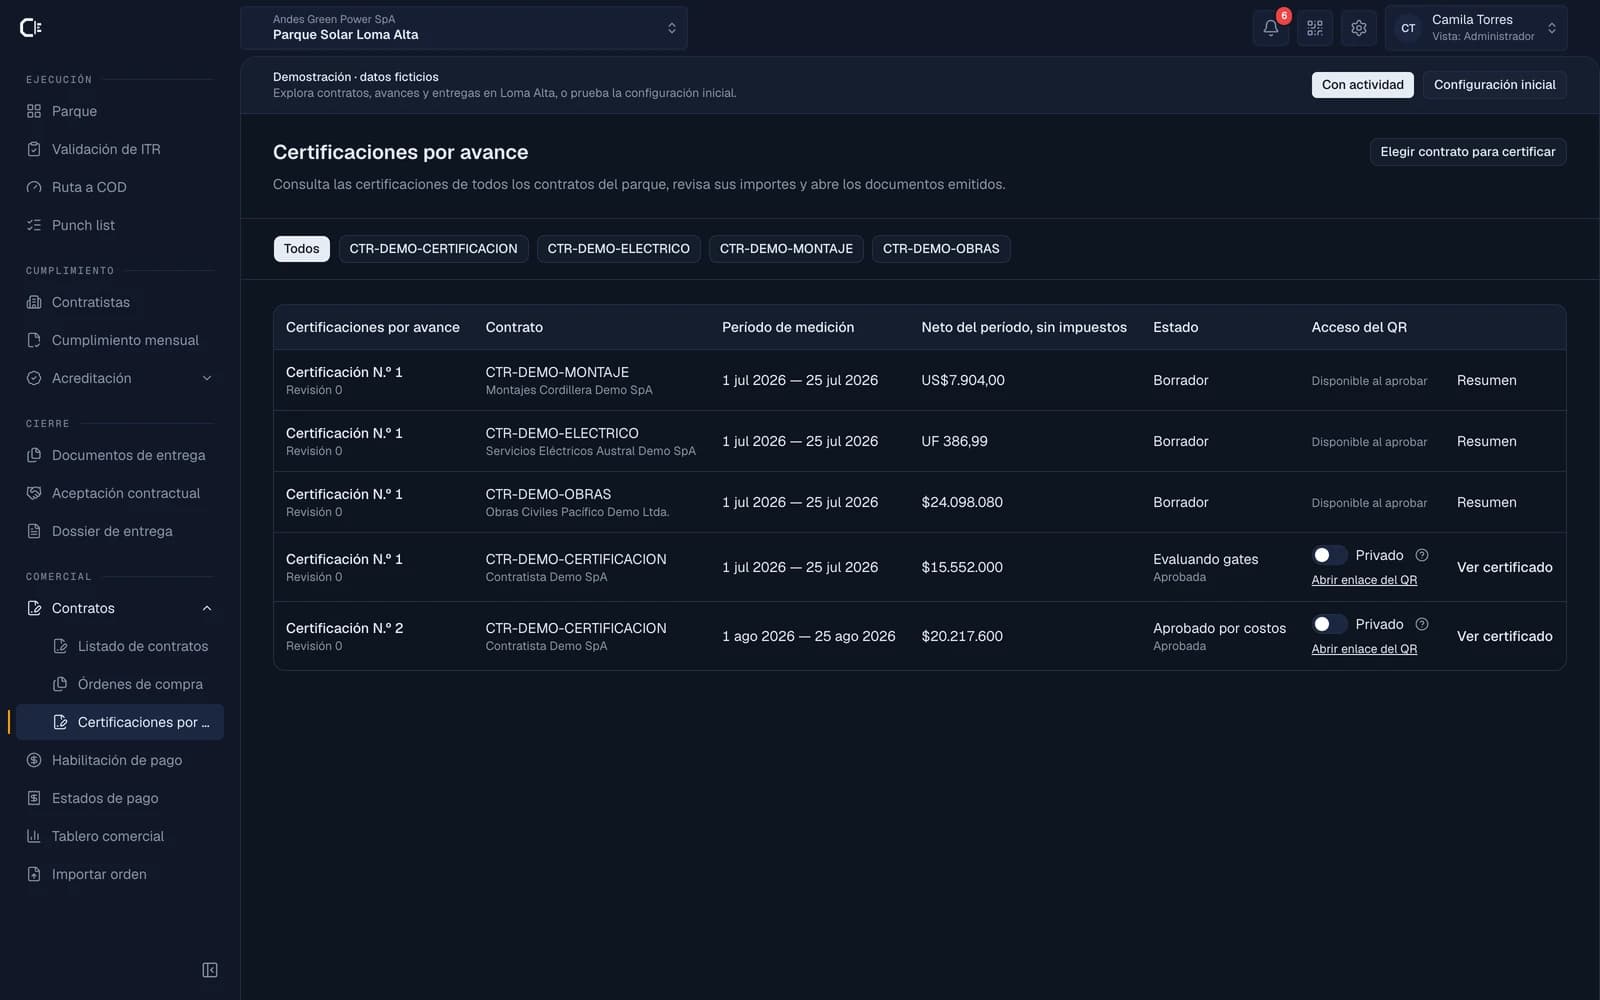Open Cumplimiento mensual page
The height and width of the screenshot is (1000, 1600).
point(120,340)
